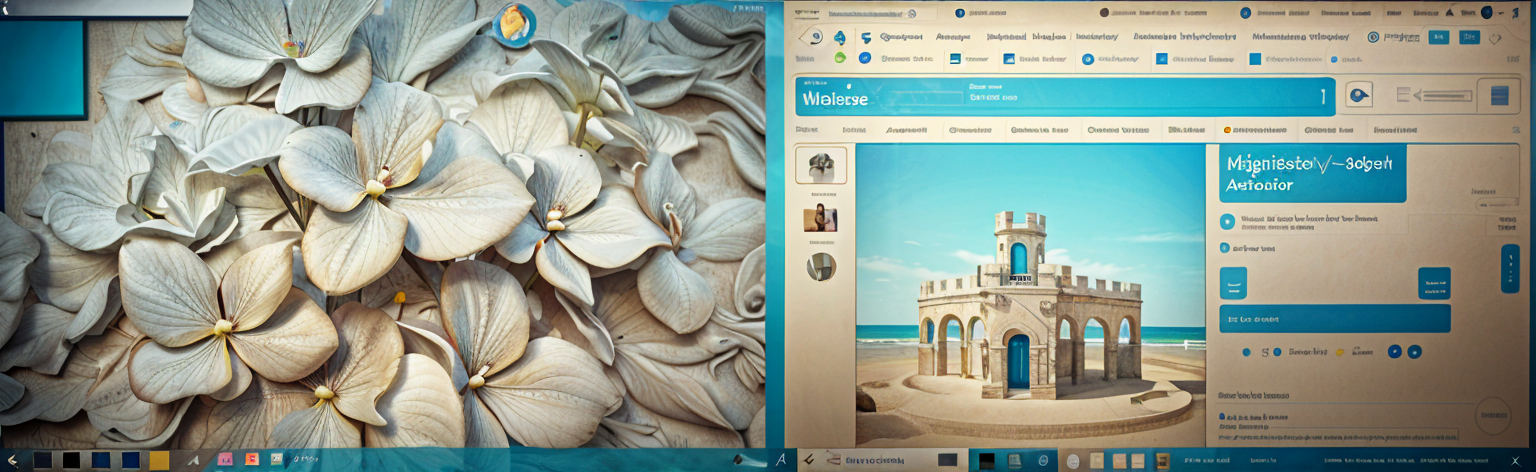
Task: Select the middle thumbnail showing a person
Action: pos(820,218)
